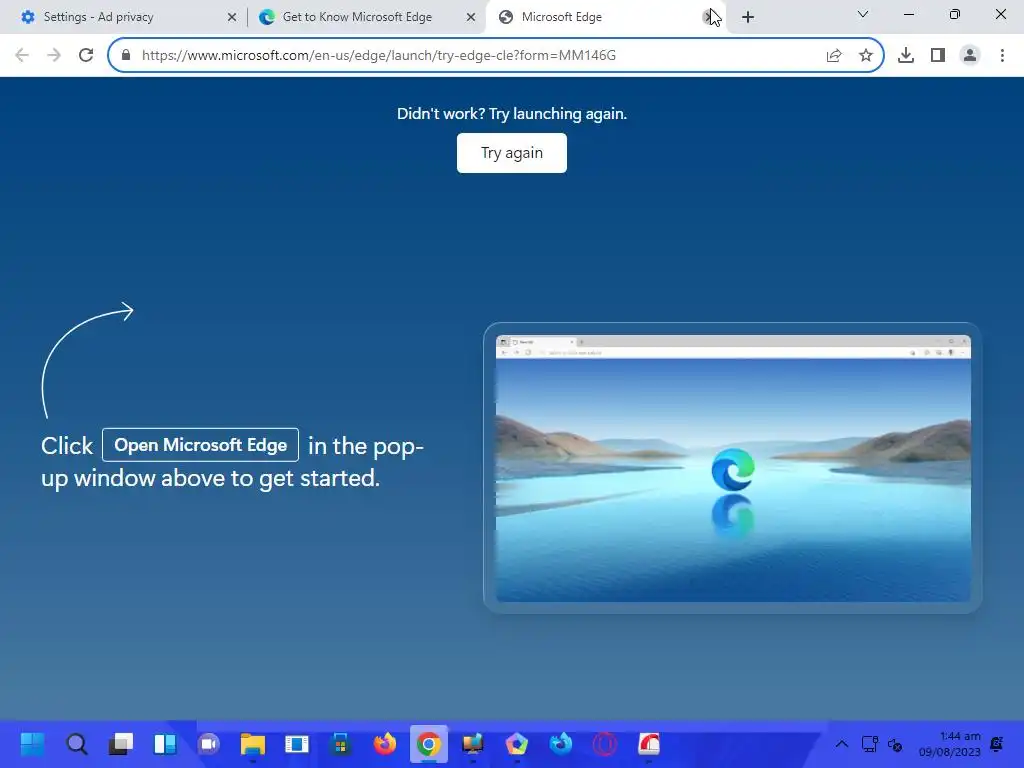Launch the video chat app on taskbar

click(208, 744)
